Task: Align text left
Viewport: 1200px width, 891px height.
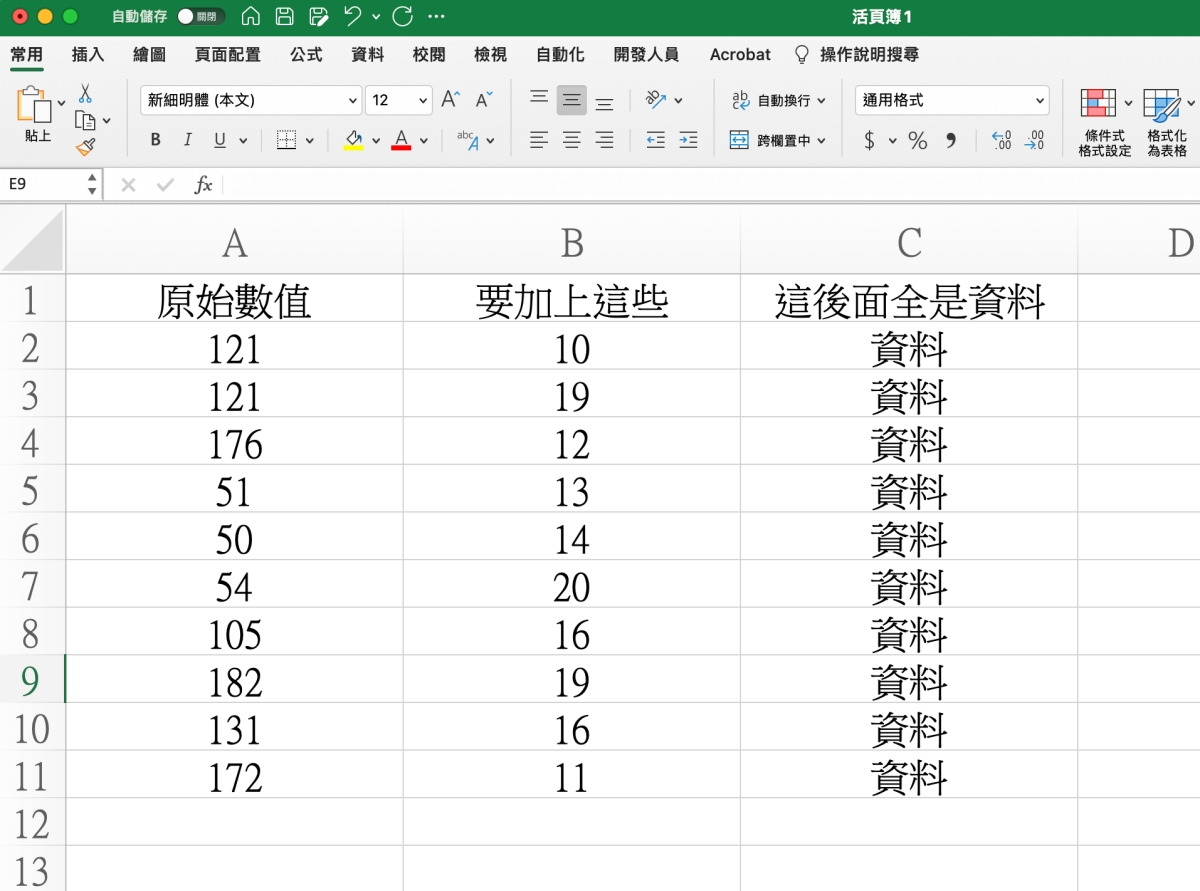Action: (x=539, y=140)
